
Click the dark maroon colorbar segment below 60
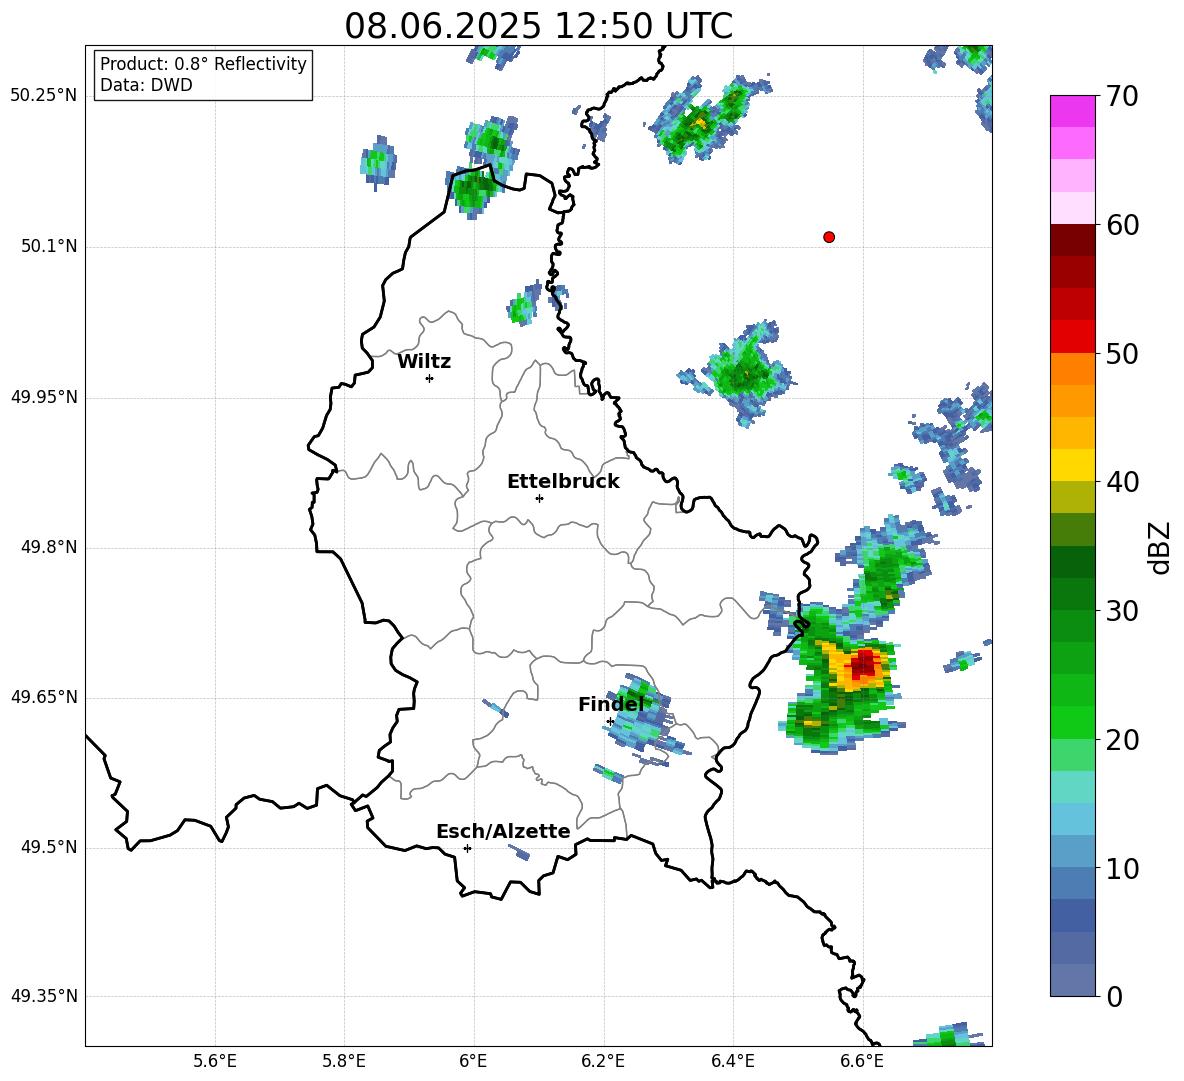[1072, 240]
